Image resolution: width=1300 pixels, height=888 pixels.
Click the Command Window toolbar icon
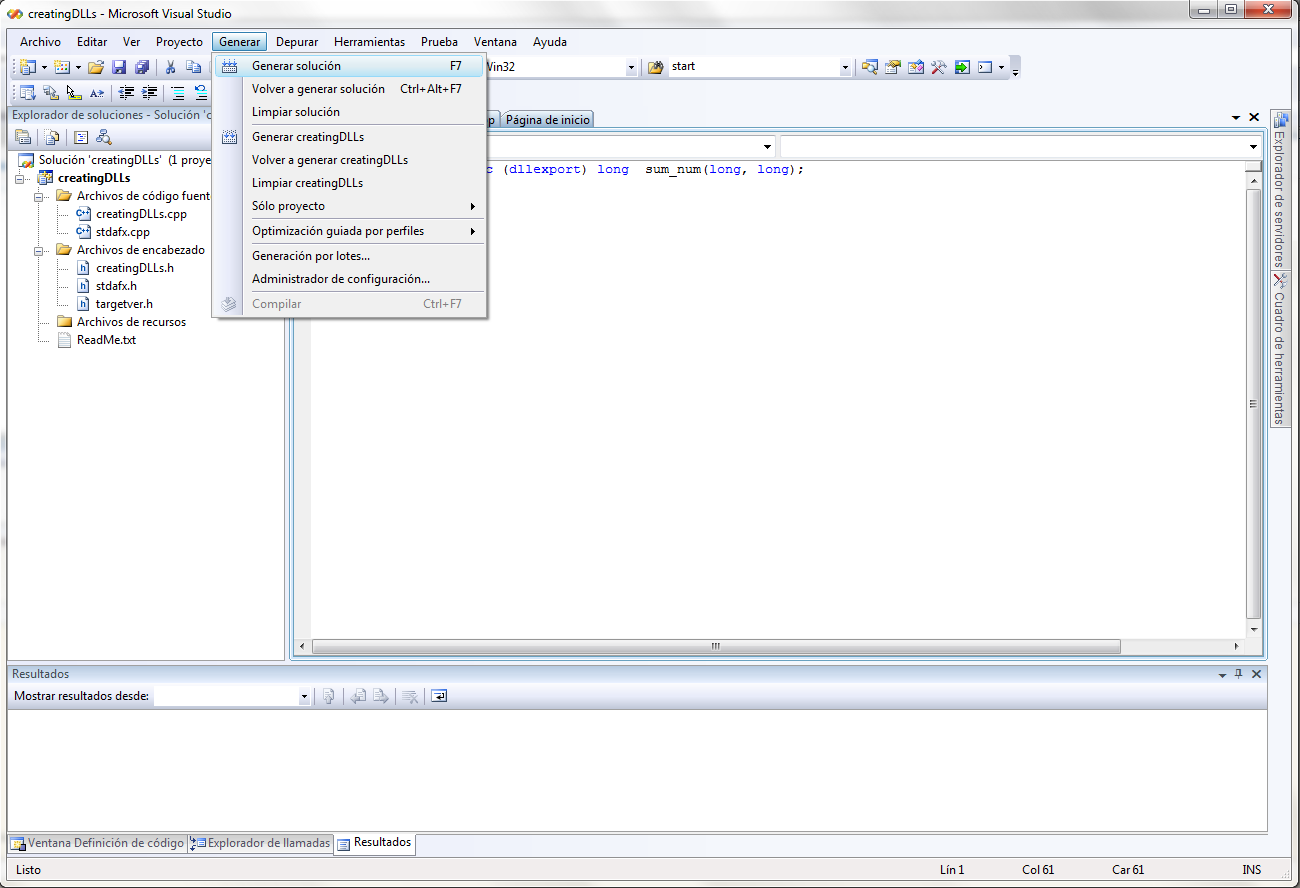[985, 67]
